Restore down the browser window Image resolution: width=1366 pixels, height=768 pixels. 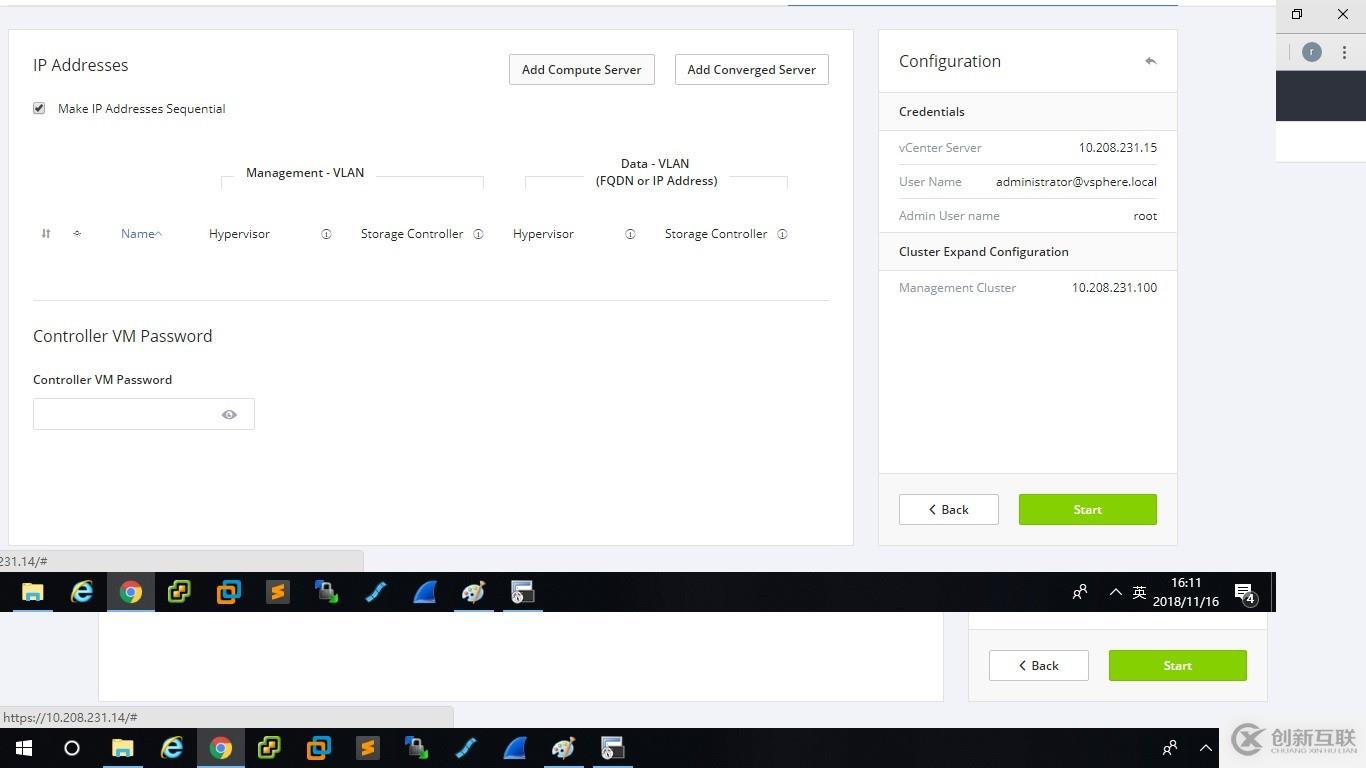point(1297,14)
